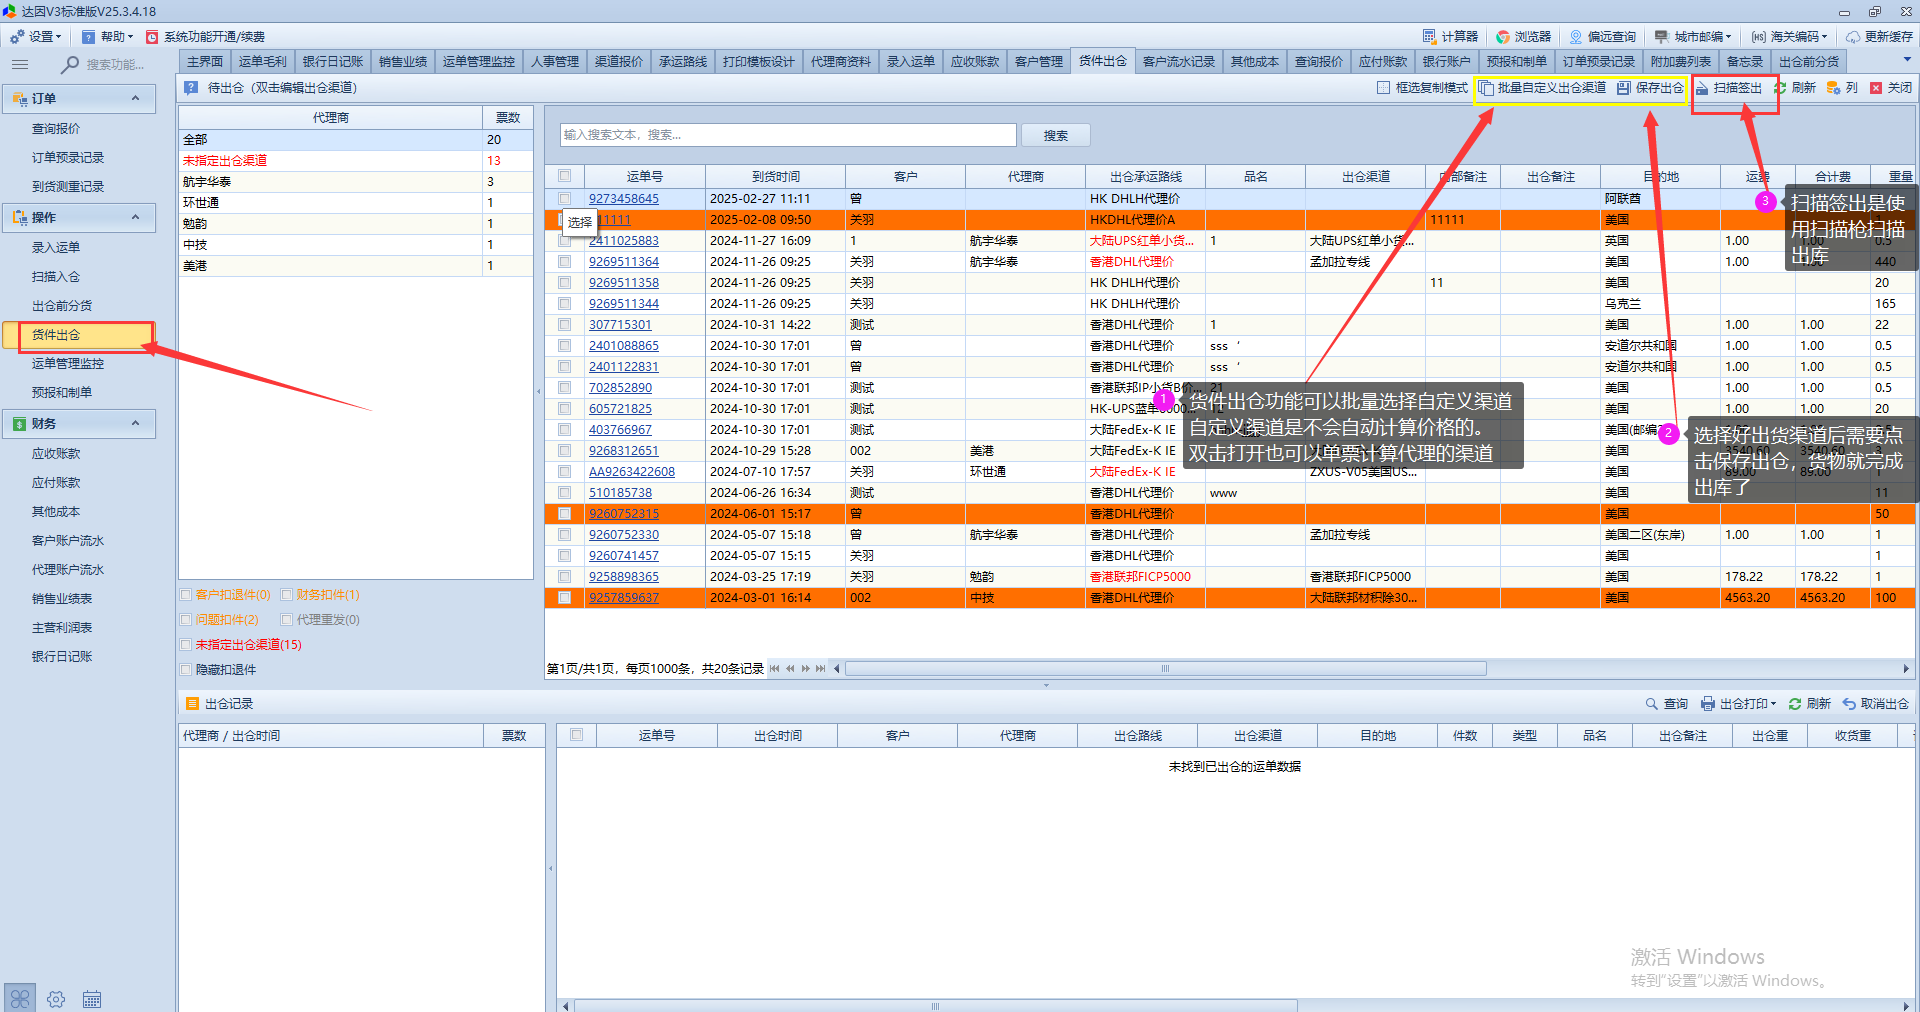The width and height of the screenshot is (1920, 1012).
Task: Click 批量自定义出仓渠道 toolbar icon
Action: coord(1486,88)
